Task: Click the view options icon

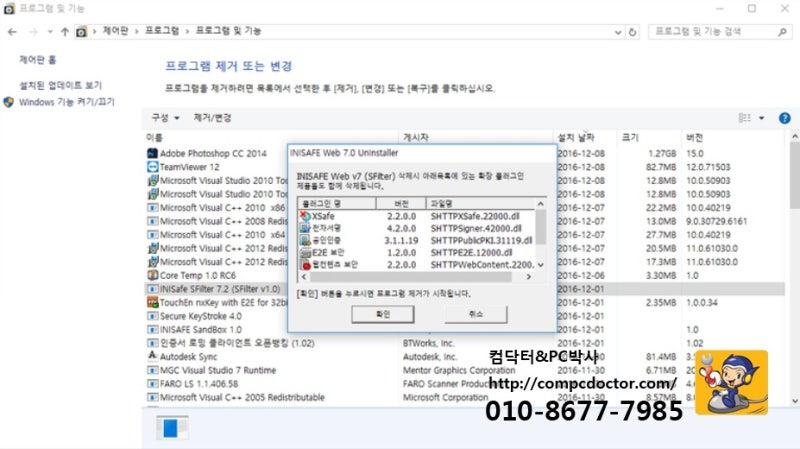Action: click(745, 118)
